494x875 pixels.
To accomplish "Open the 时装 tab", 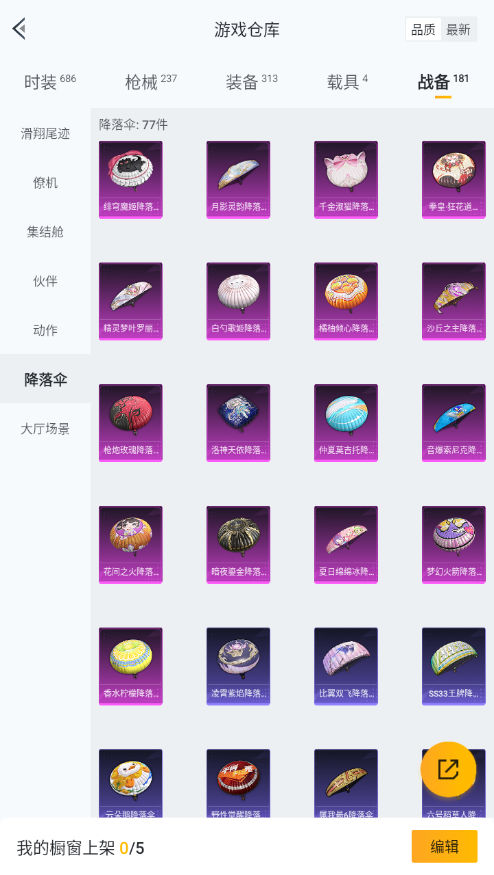I will tap(50, 82).
